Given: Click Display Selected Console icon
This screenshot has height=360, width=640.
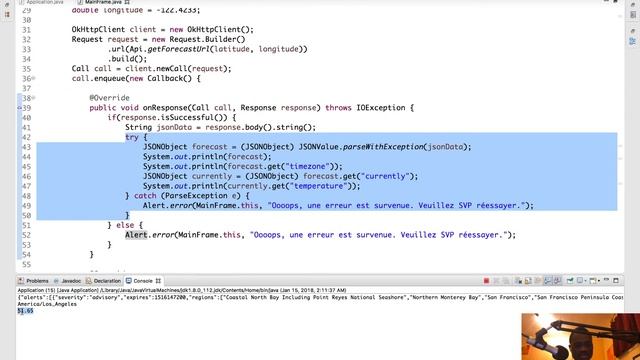Looking at the screenshot, I should [x=580, y=281].
